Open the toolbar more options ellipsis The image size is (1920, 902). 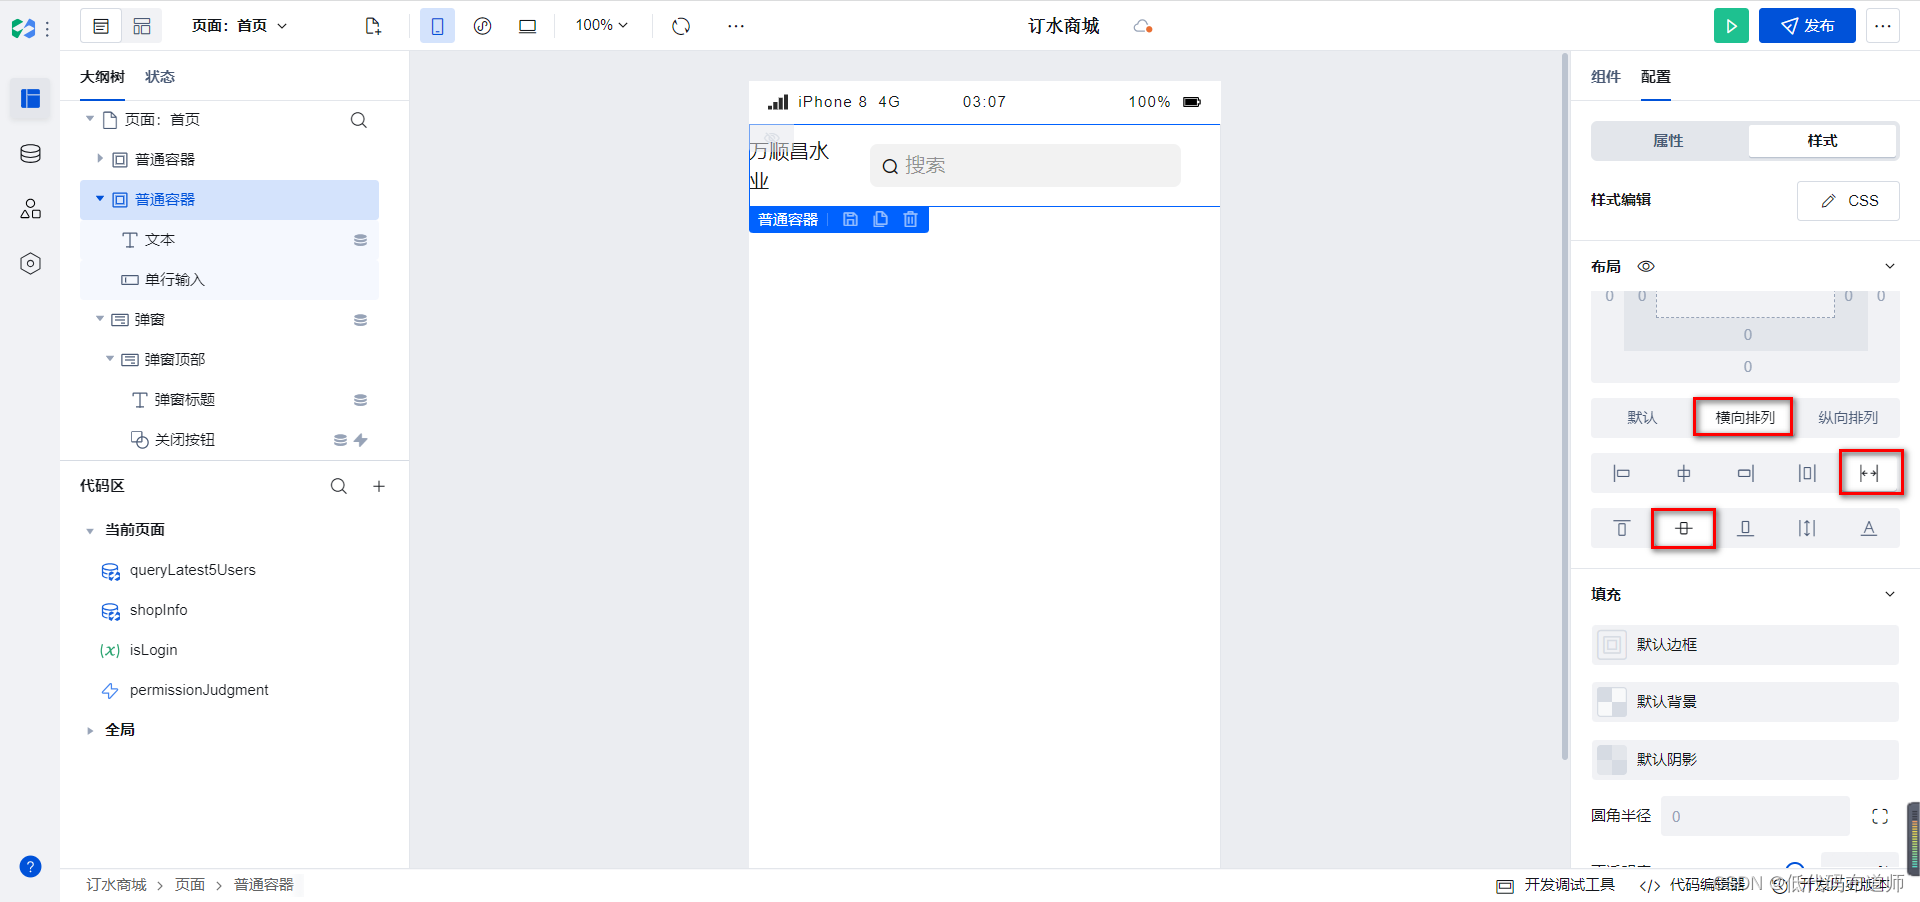[736, 26]
